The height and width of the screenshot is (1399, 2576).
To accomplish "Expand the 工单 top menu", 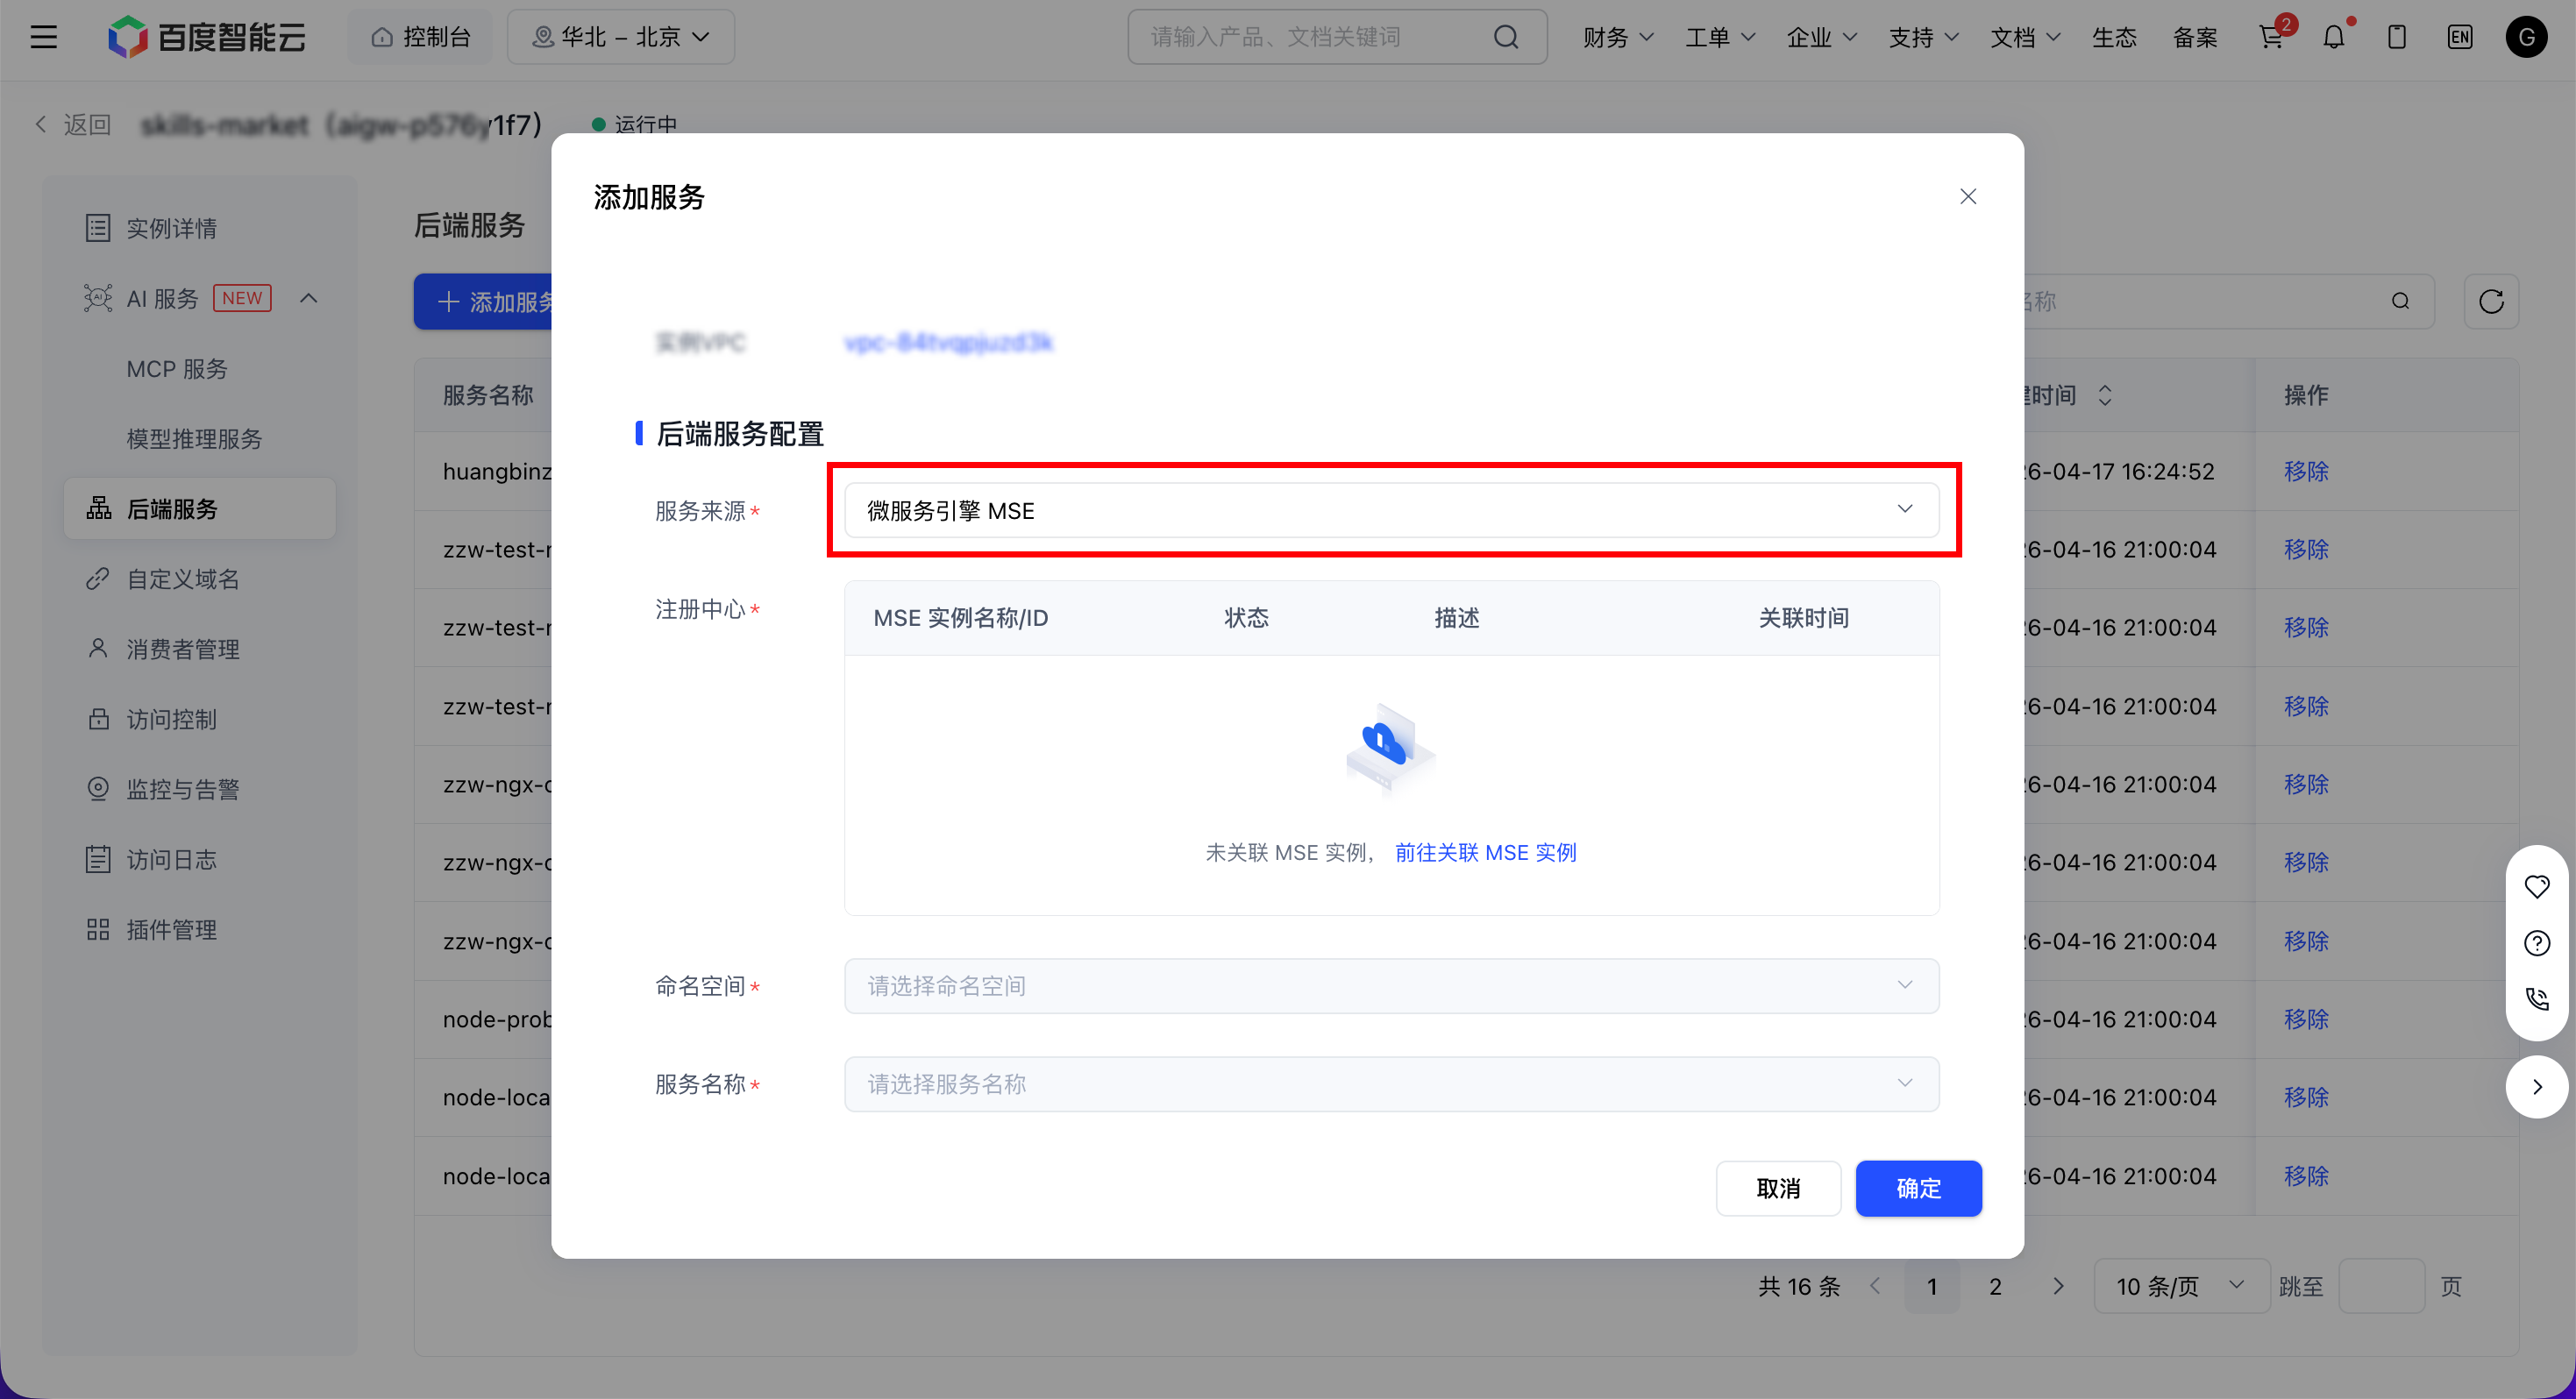I will click(x=1720, y=37).
